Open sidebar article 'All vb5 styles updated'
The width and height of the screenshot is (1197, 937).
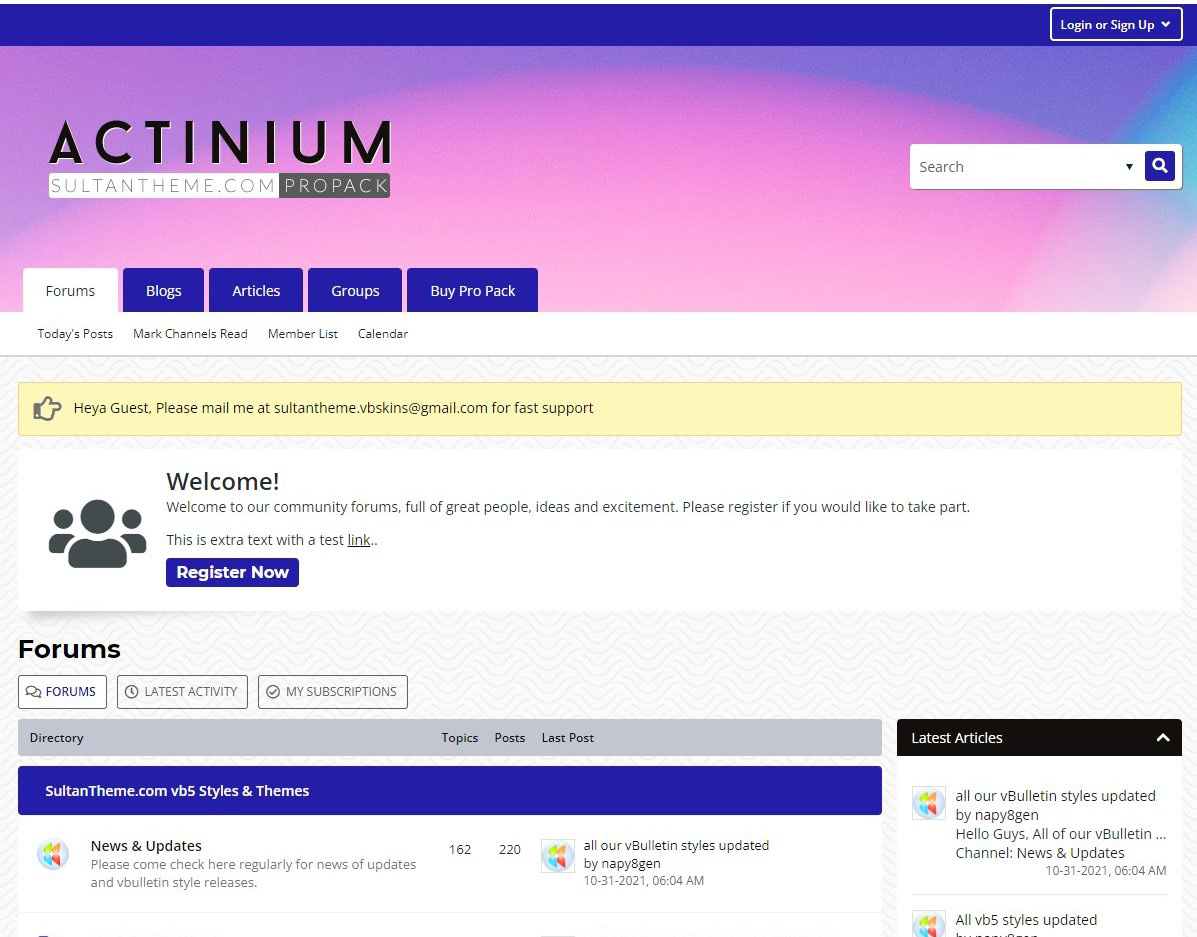(x=1026, y=920)
